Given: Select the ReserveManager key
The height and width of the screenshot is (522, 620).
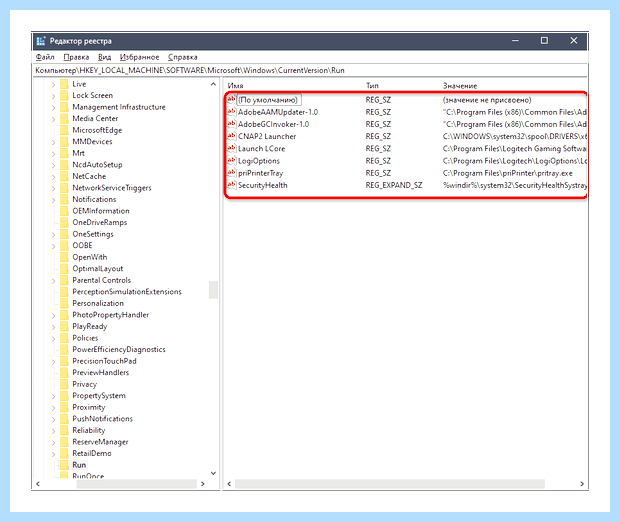Looking at the screenshot, I should coord(100,442).
